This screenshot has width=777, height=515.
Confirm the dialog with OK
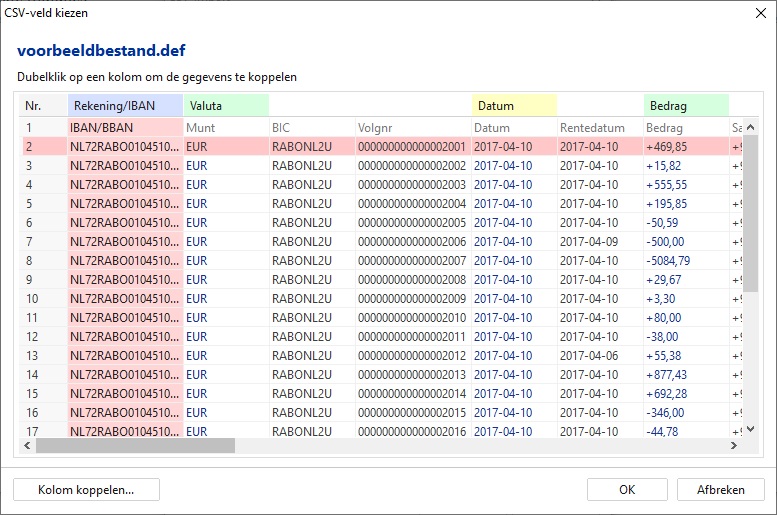tap(626, 489)
